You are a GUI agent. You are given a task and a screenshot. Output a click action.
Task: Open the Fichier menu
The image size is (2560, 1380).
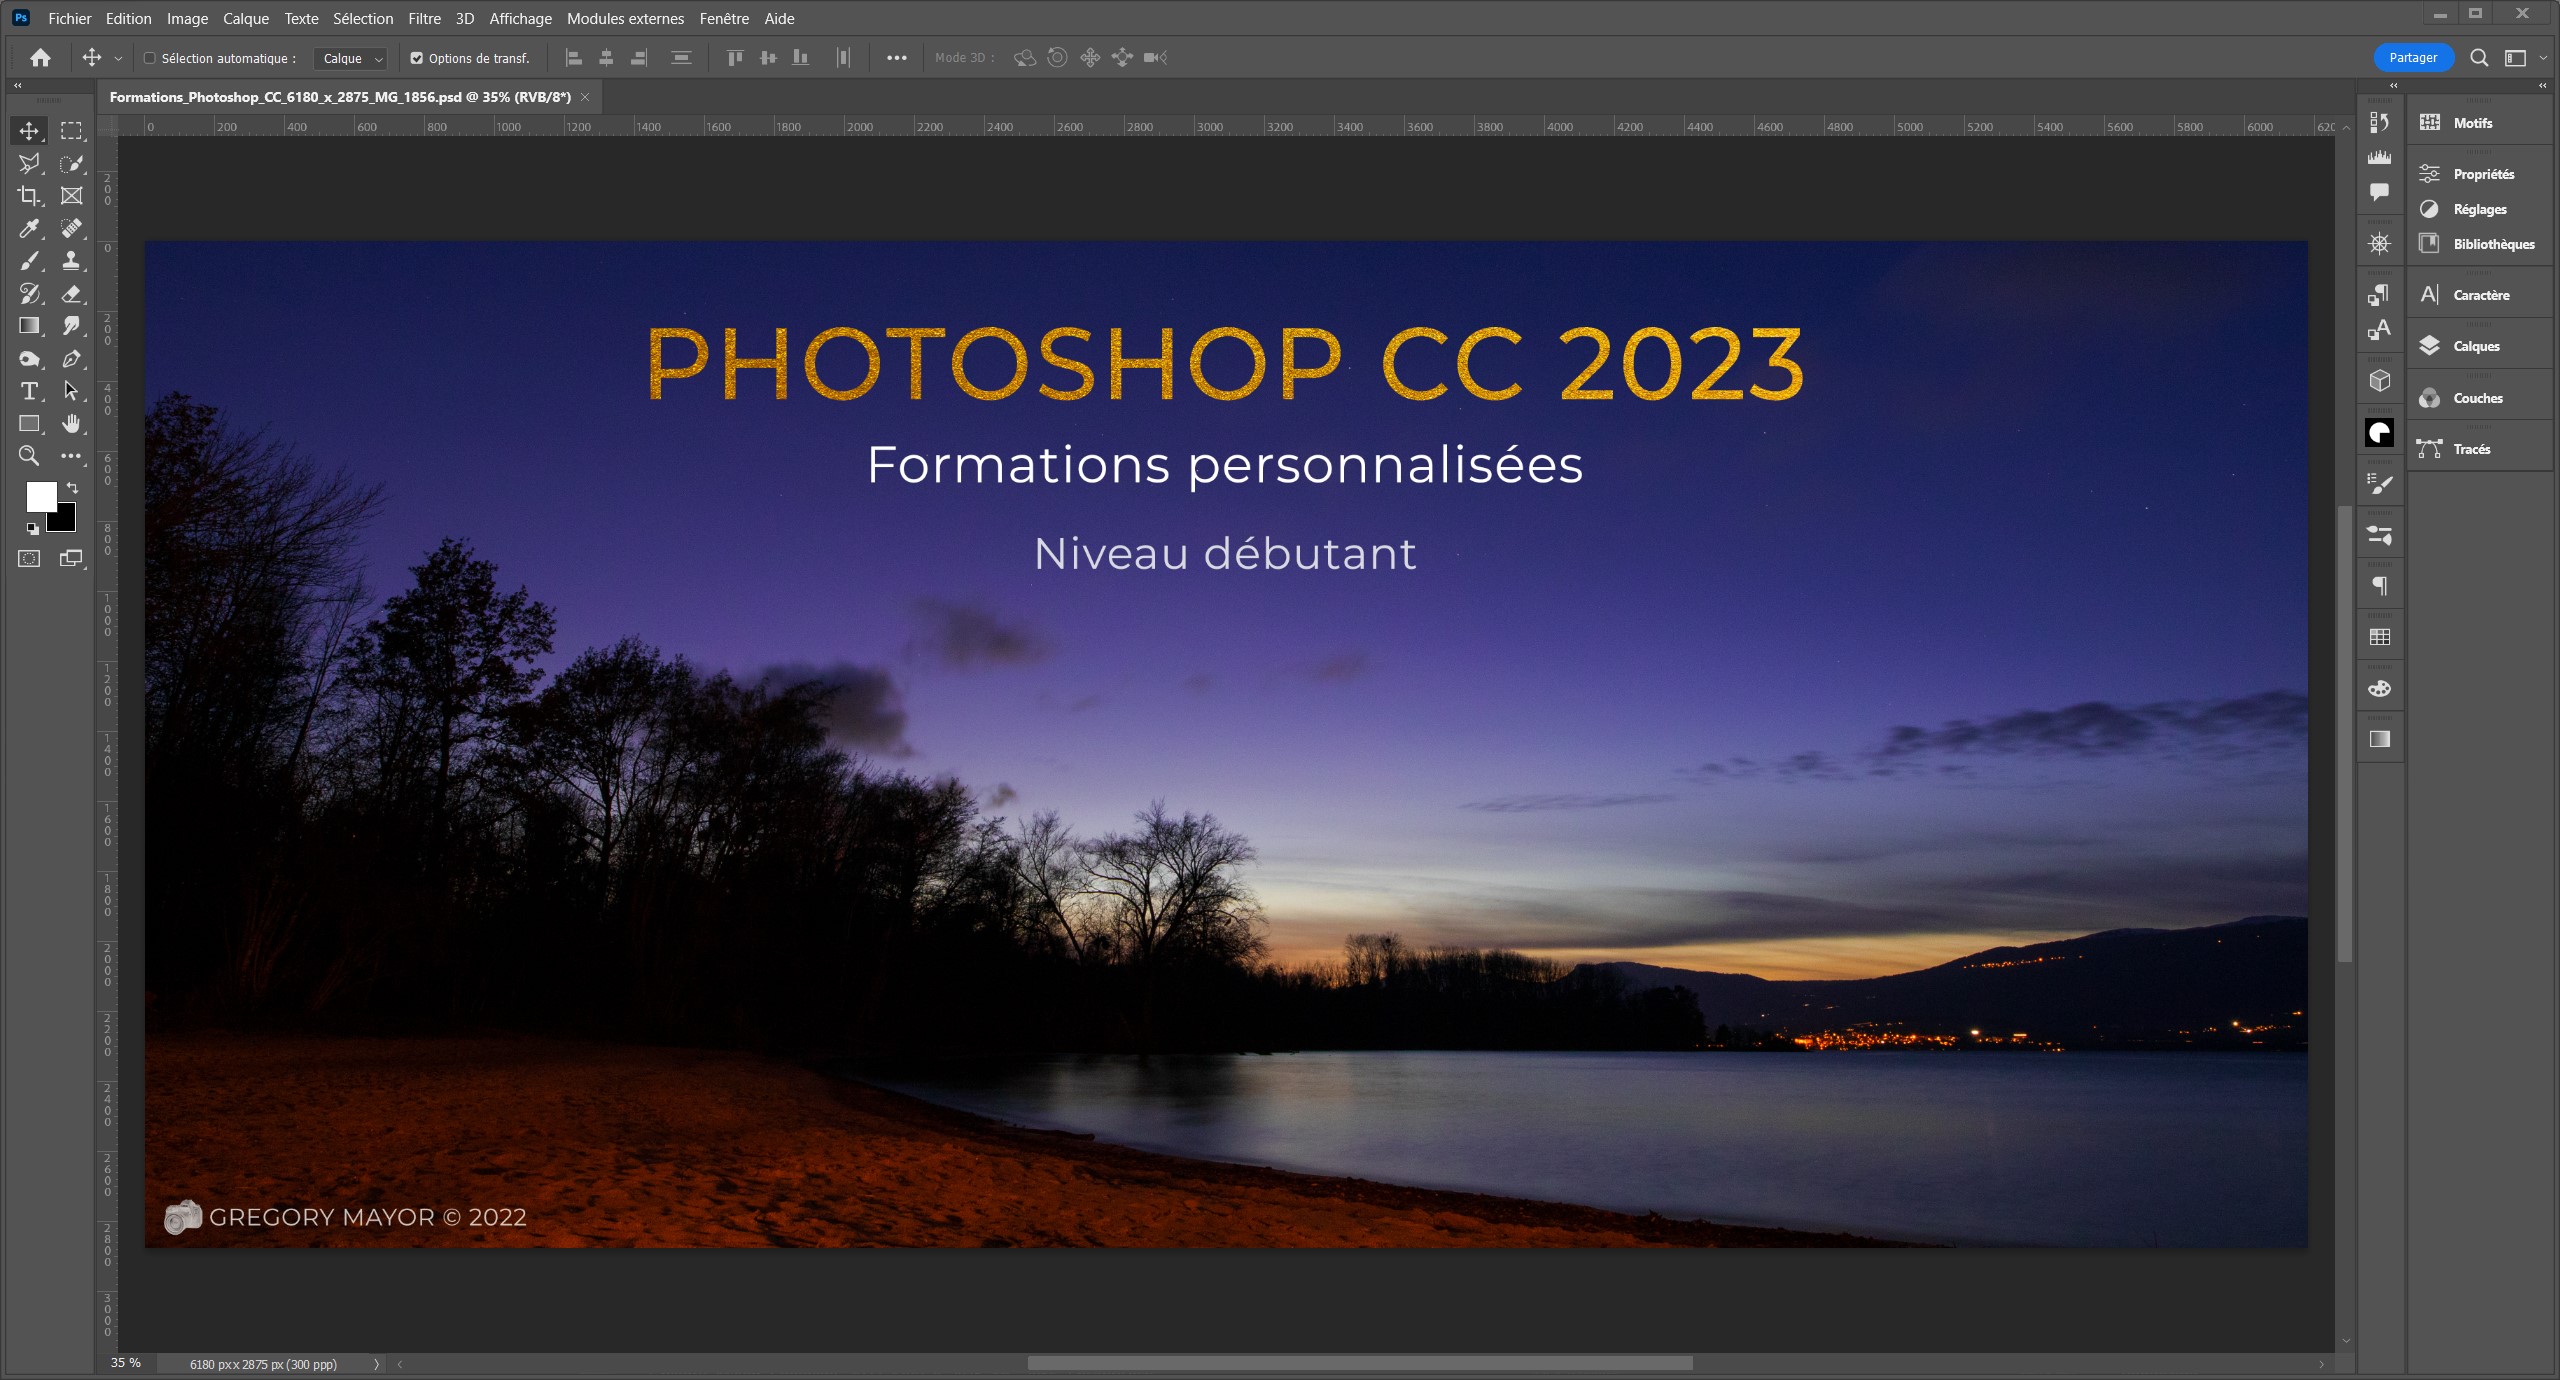click(x=70, y=18)
